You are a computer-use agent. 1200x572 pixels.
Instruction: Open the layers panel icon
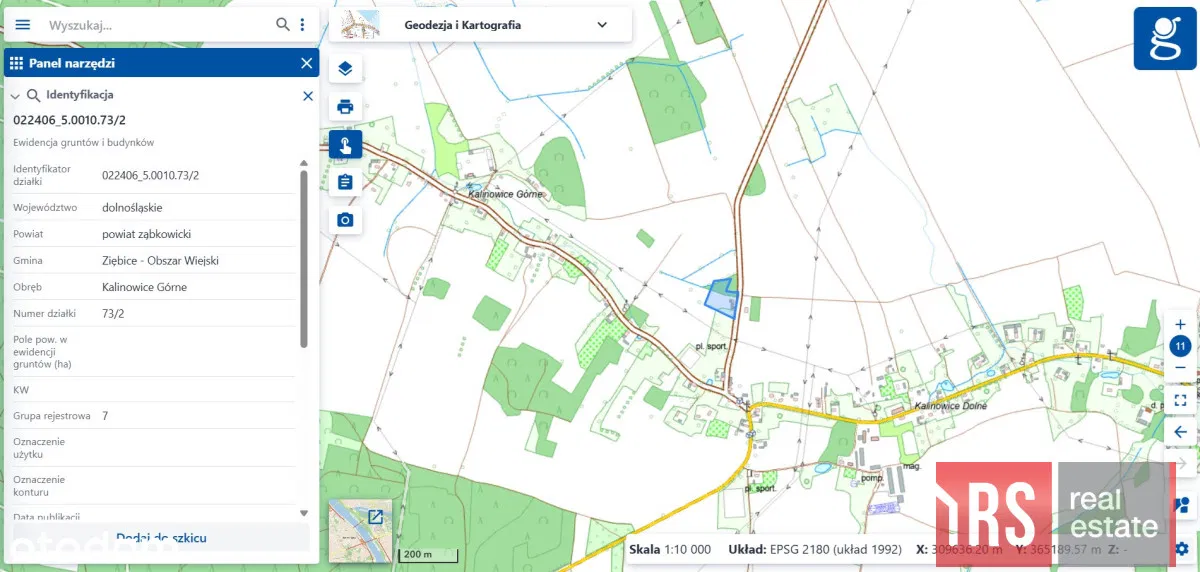point(345,69)
